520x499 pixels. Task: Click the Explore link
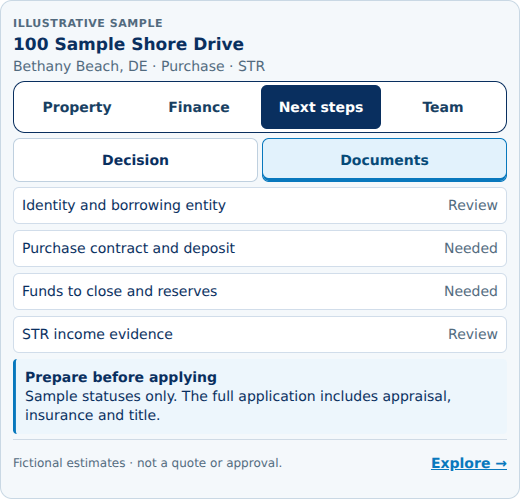(469, 463)
